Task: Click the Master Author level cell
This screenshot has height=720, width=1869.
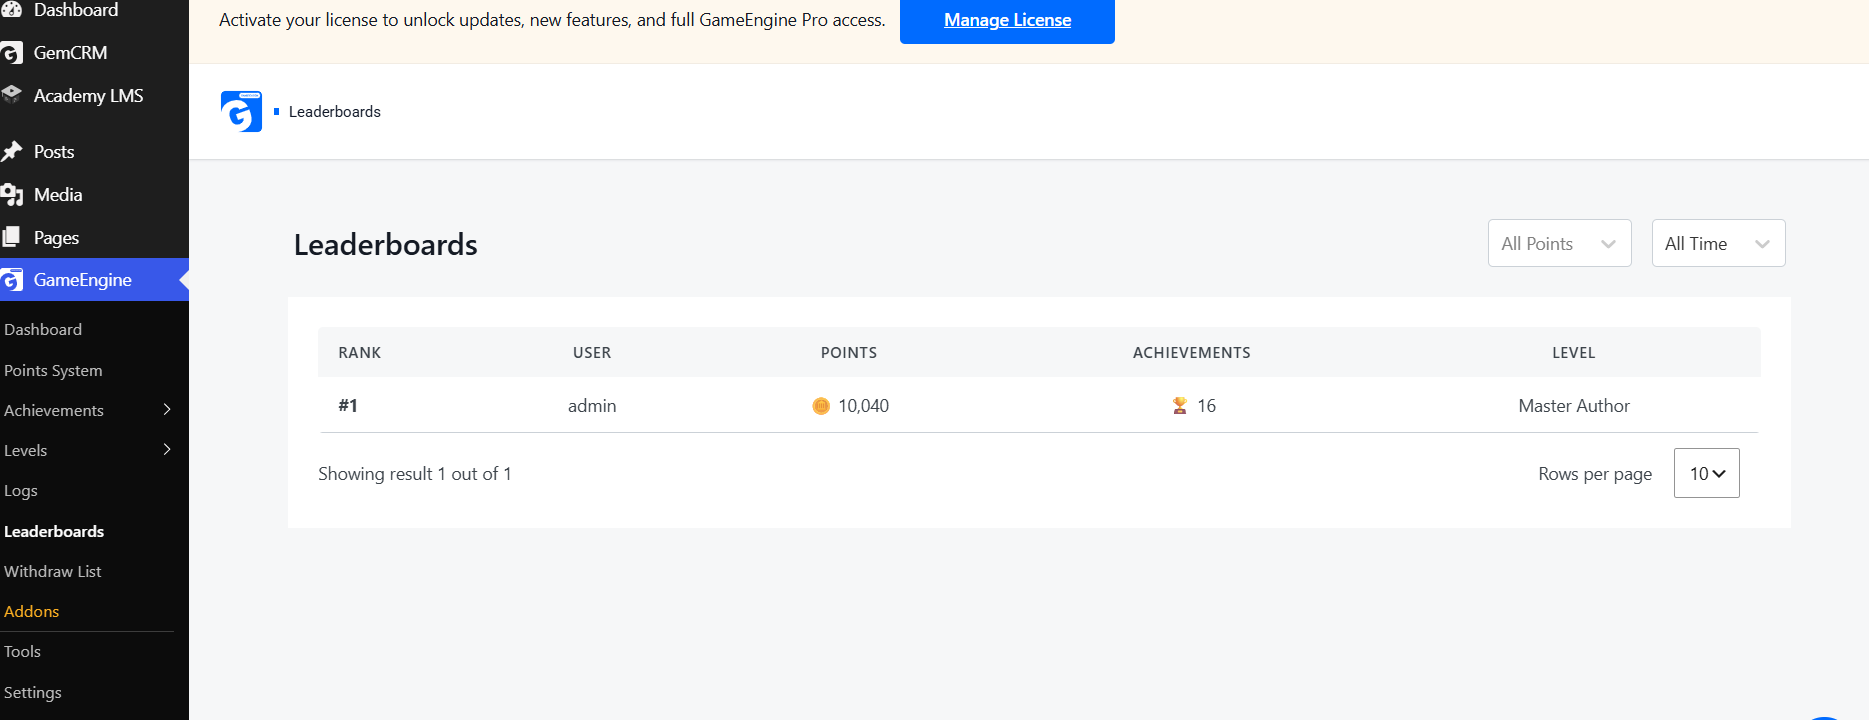Action: [x=1574, y=406]
